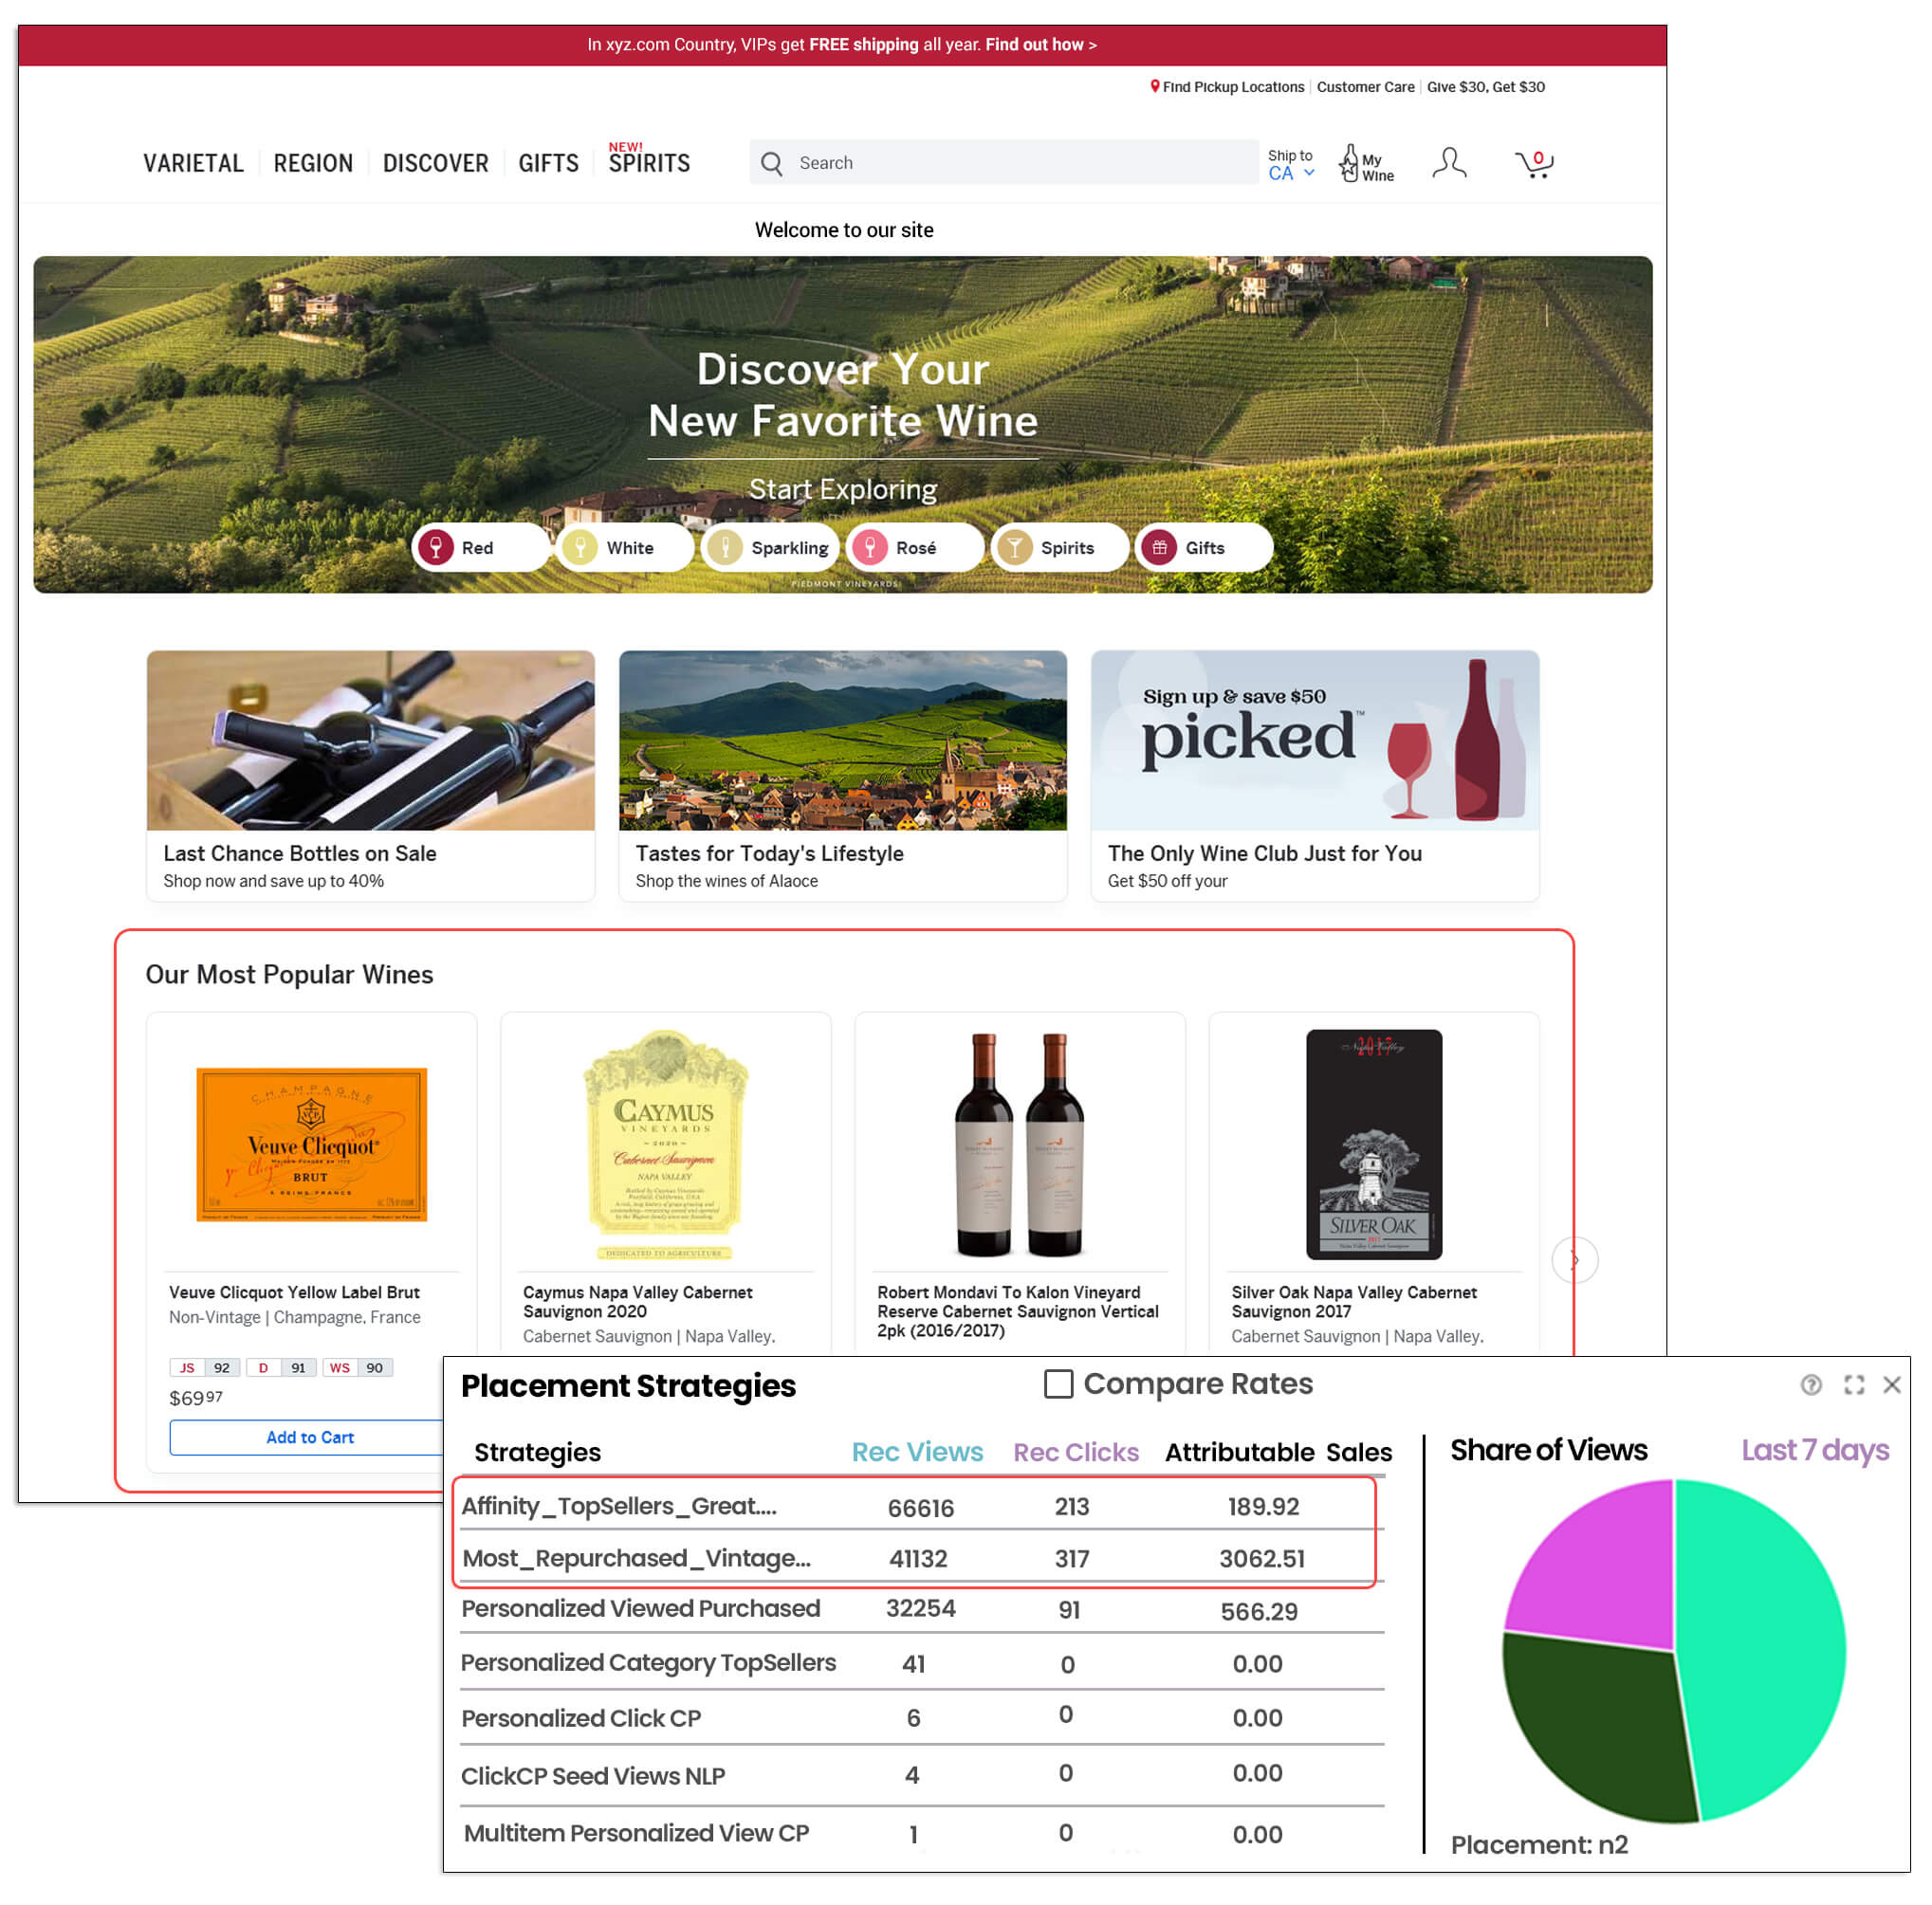Open the SPIRITS menu item
Screen dimensions: 1932x1905
649,163
